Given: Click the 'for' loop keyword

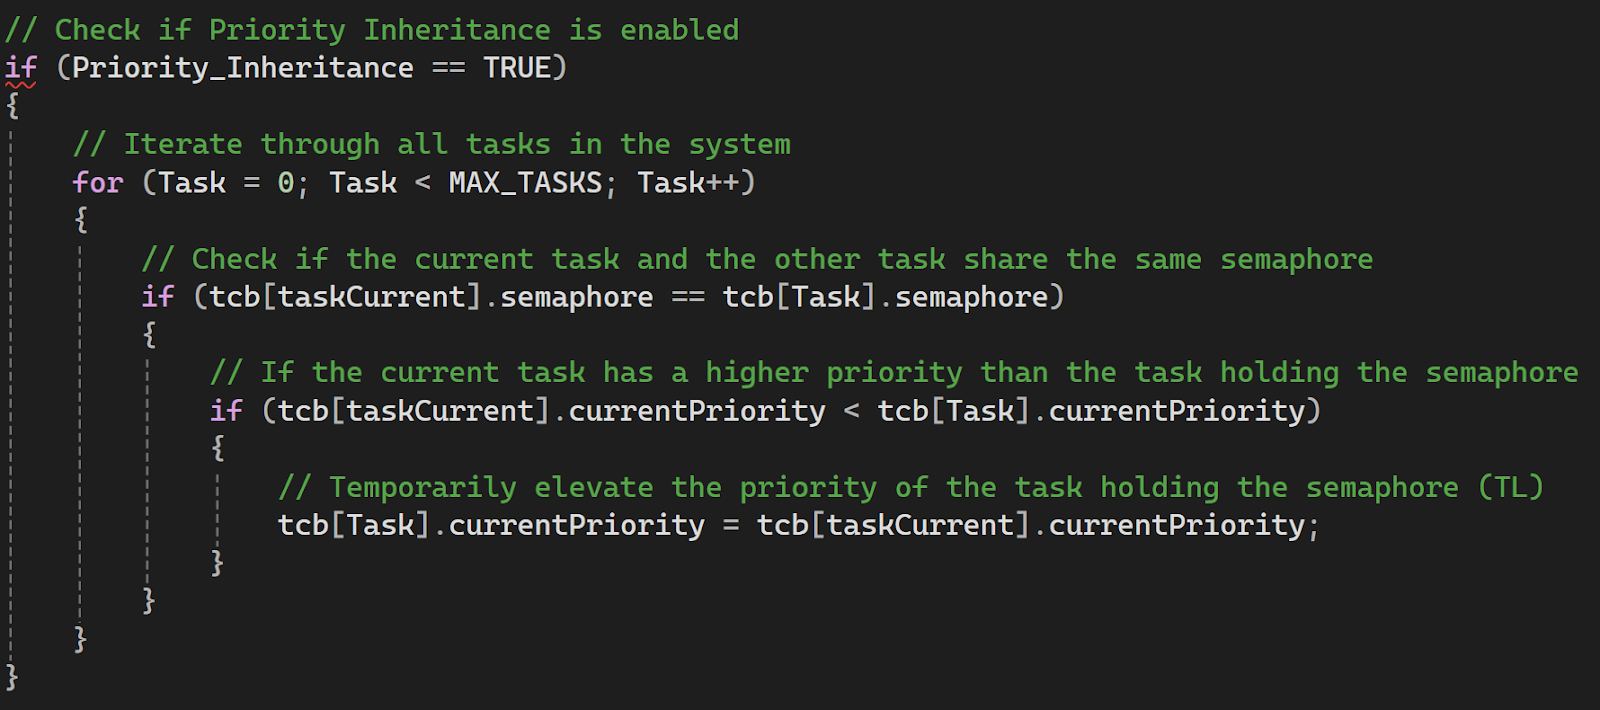Looking at the screenshot, I should [98, 183].
